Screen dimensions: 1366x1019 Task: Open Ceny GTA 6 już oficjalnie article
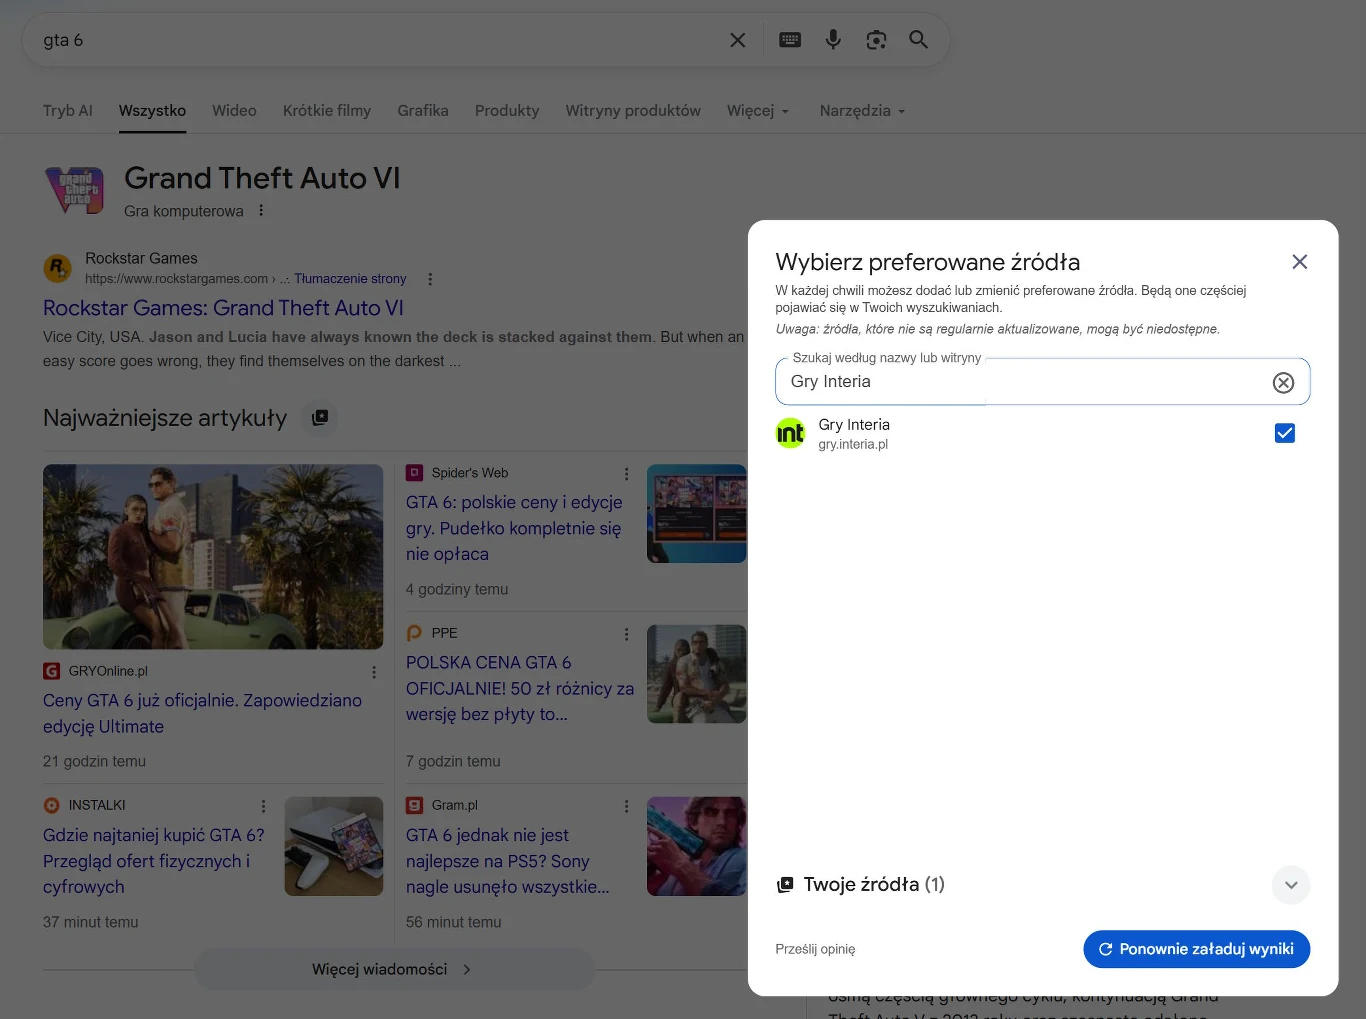202,714
